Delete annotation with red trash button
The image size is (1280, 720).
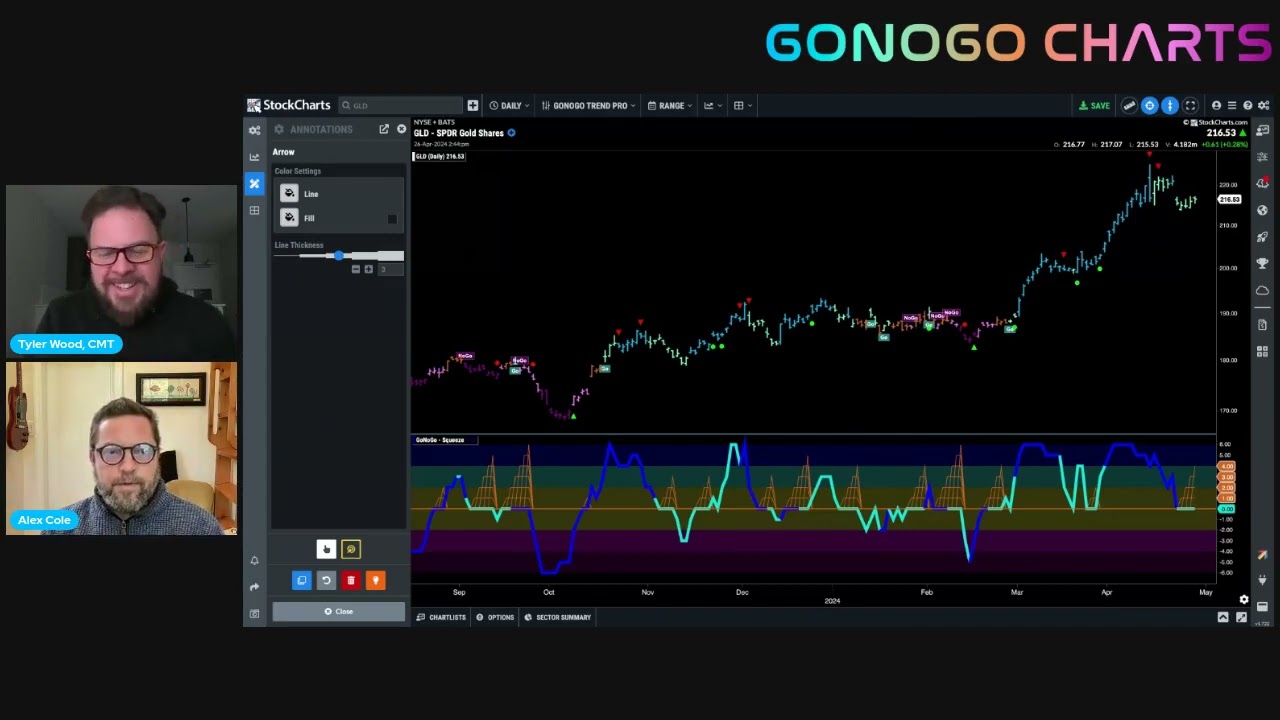tap(351, 580)
